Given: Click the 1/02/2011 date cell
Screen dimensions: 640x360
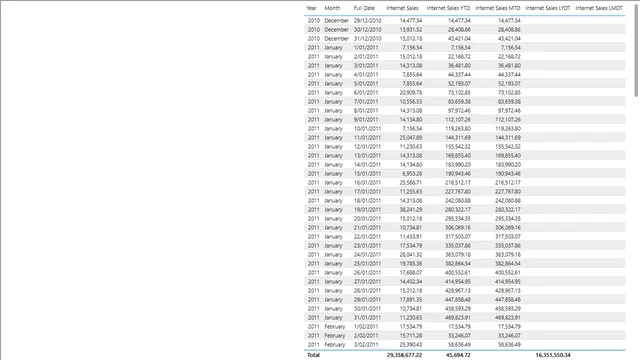Looking at the screenshot, I should click(366, 327).
